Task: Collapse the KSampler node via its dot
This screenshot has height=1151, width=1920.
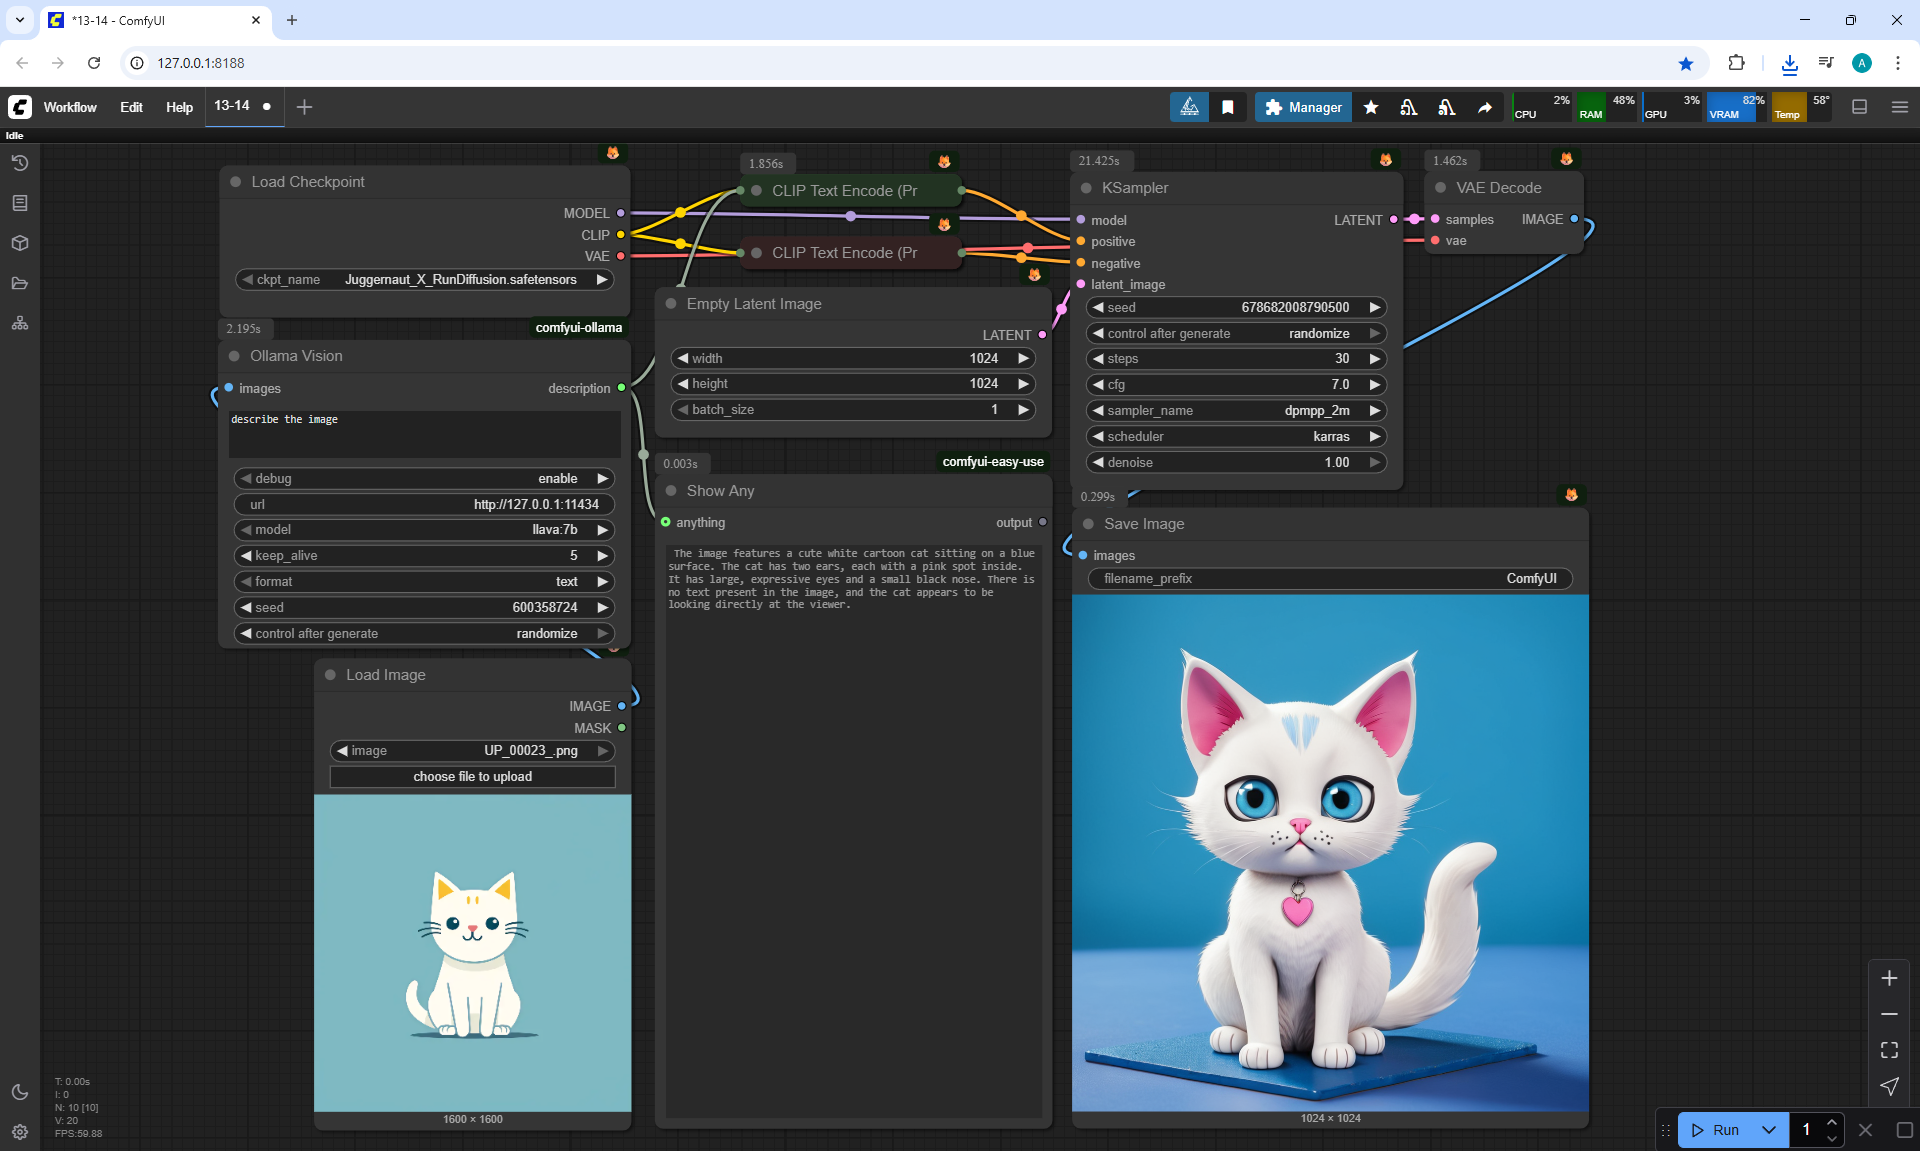Action: pos(1086,188)
